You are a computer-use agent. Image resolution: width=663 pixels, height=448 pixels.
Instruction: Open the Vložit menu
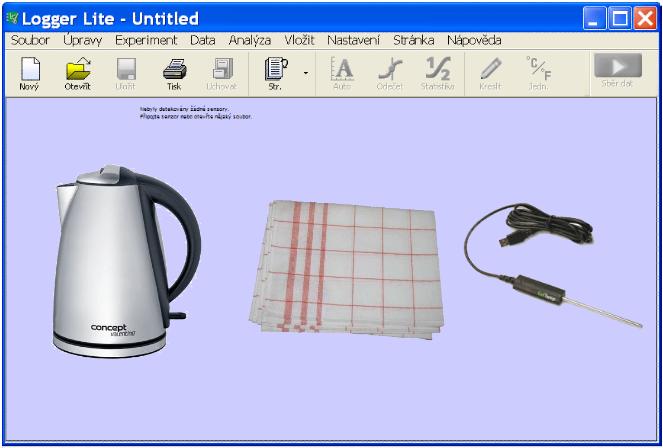tap(299, 41)
